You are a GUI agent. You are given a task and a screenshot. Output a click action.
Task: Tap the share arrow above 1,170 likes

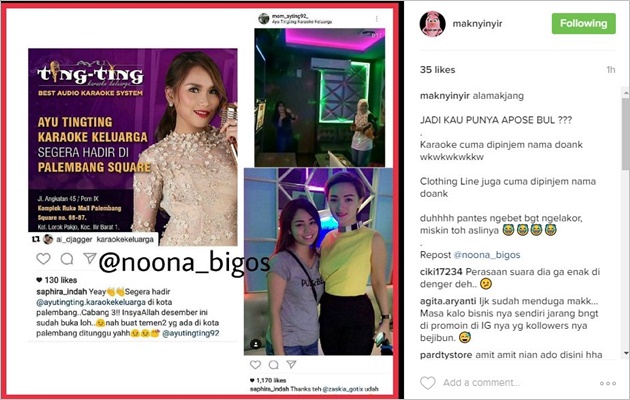point(291,364)
